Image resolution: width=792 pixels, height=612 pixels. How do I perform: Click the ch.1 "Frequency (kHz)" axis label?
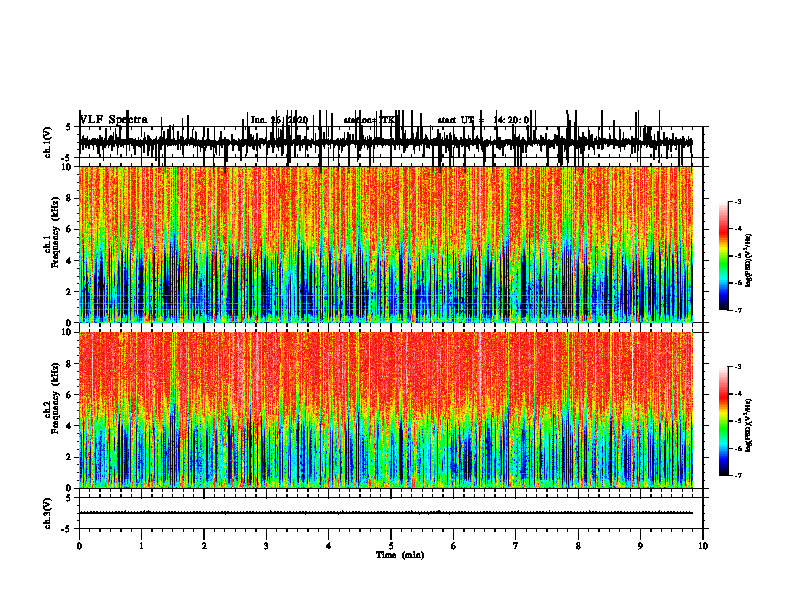pyautogui.click(x=55, y=233)
